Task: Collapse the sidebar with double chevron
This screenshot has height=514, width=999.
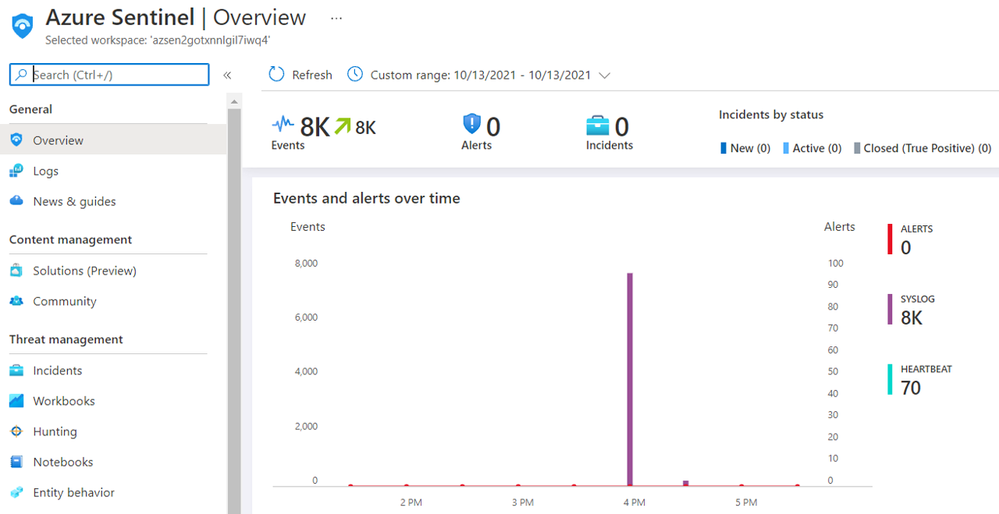Action: point(227,75)
